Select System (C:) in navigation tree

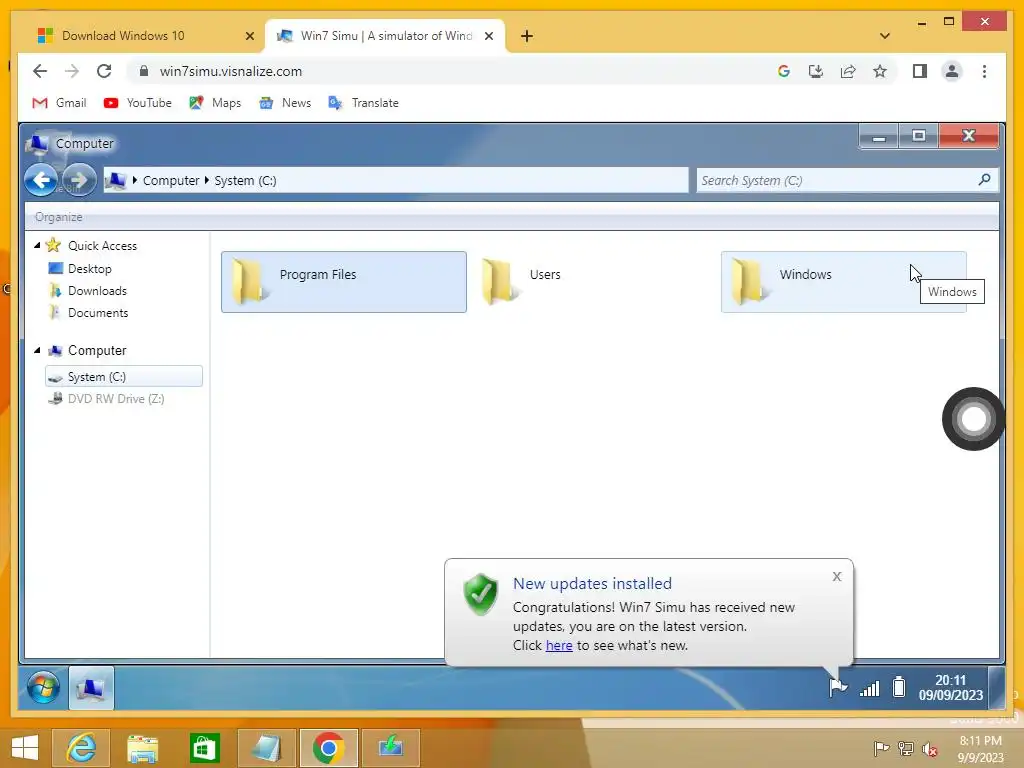point(123,377)
